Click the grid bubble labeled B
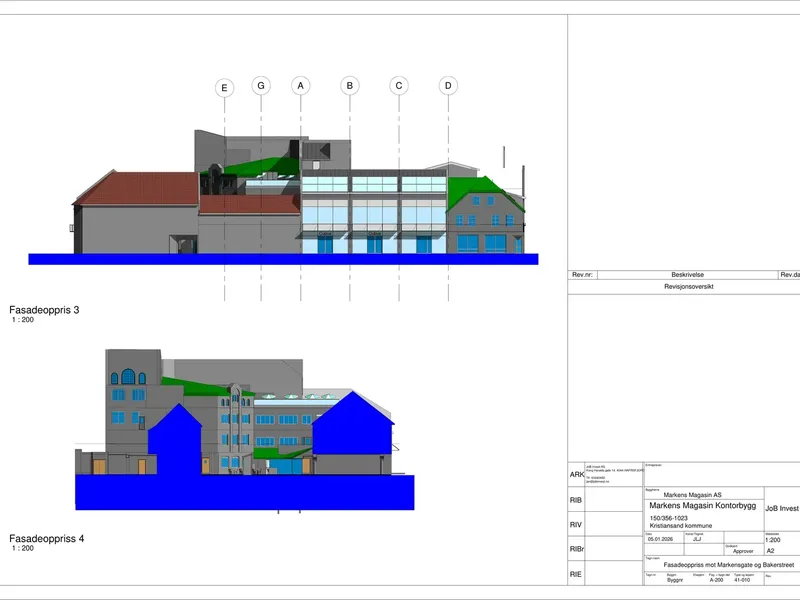Screen dimensions: 800x600 [x=350, y=86]
